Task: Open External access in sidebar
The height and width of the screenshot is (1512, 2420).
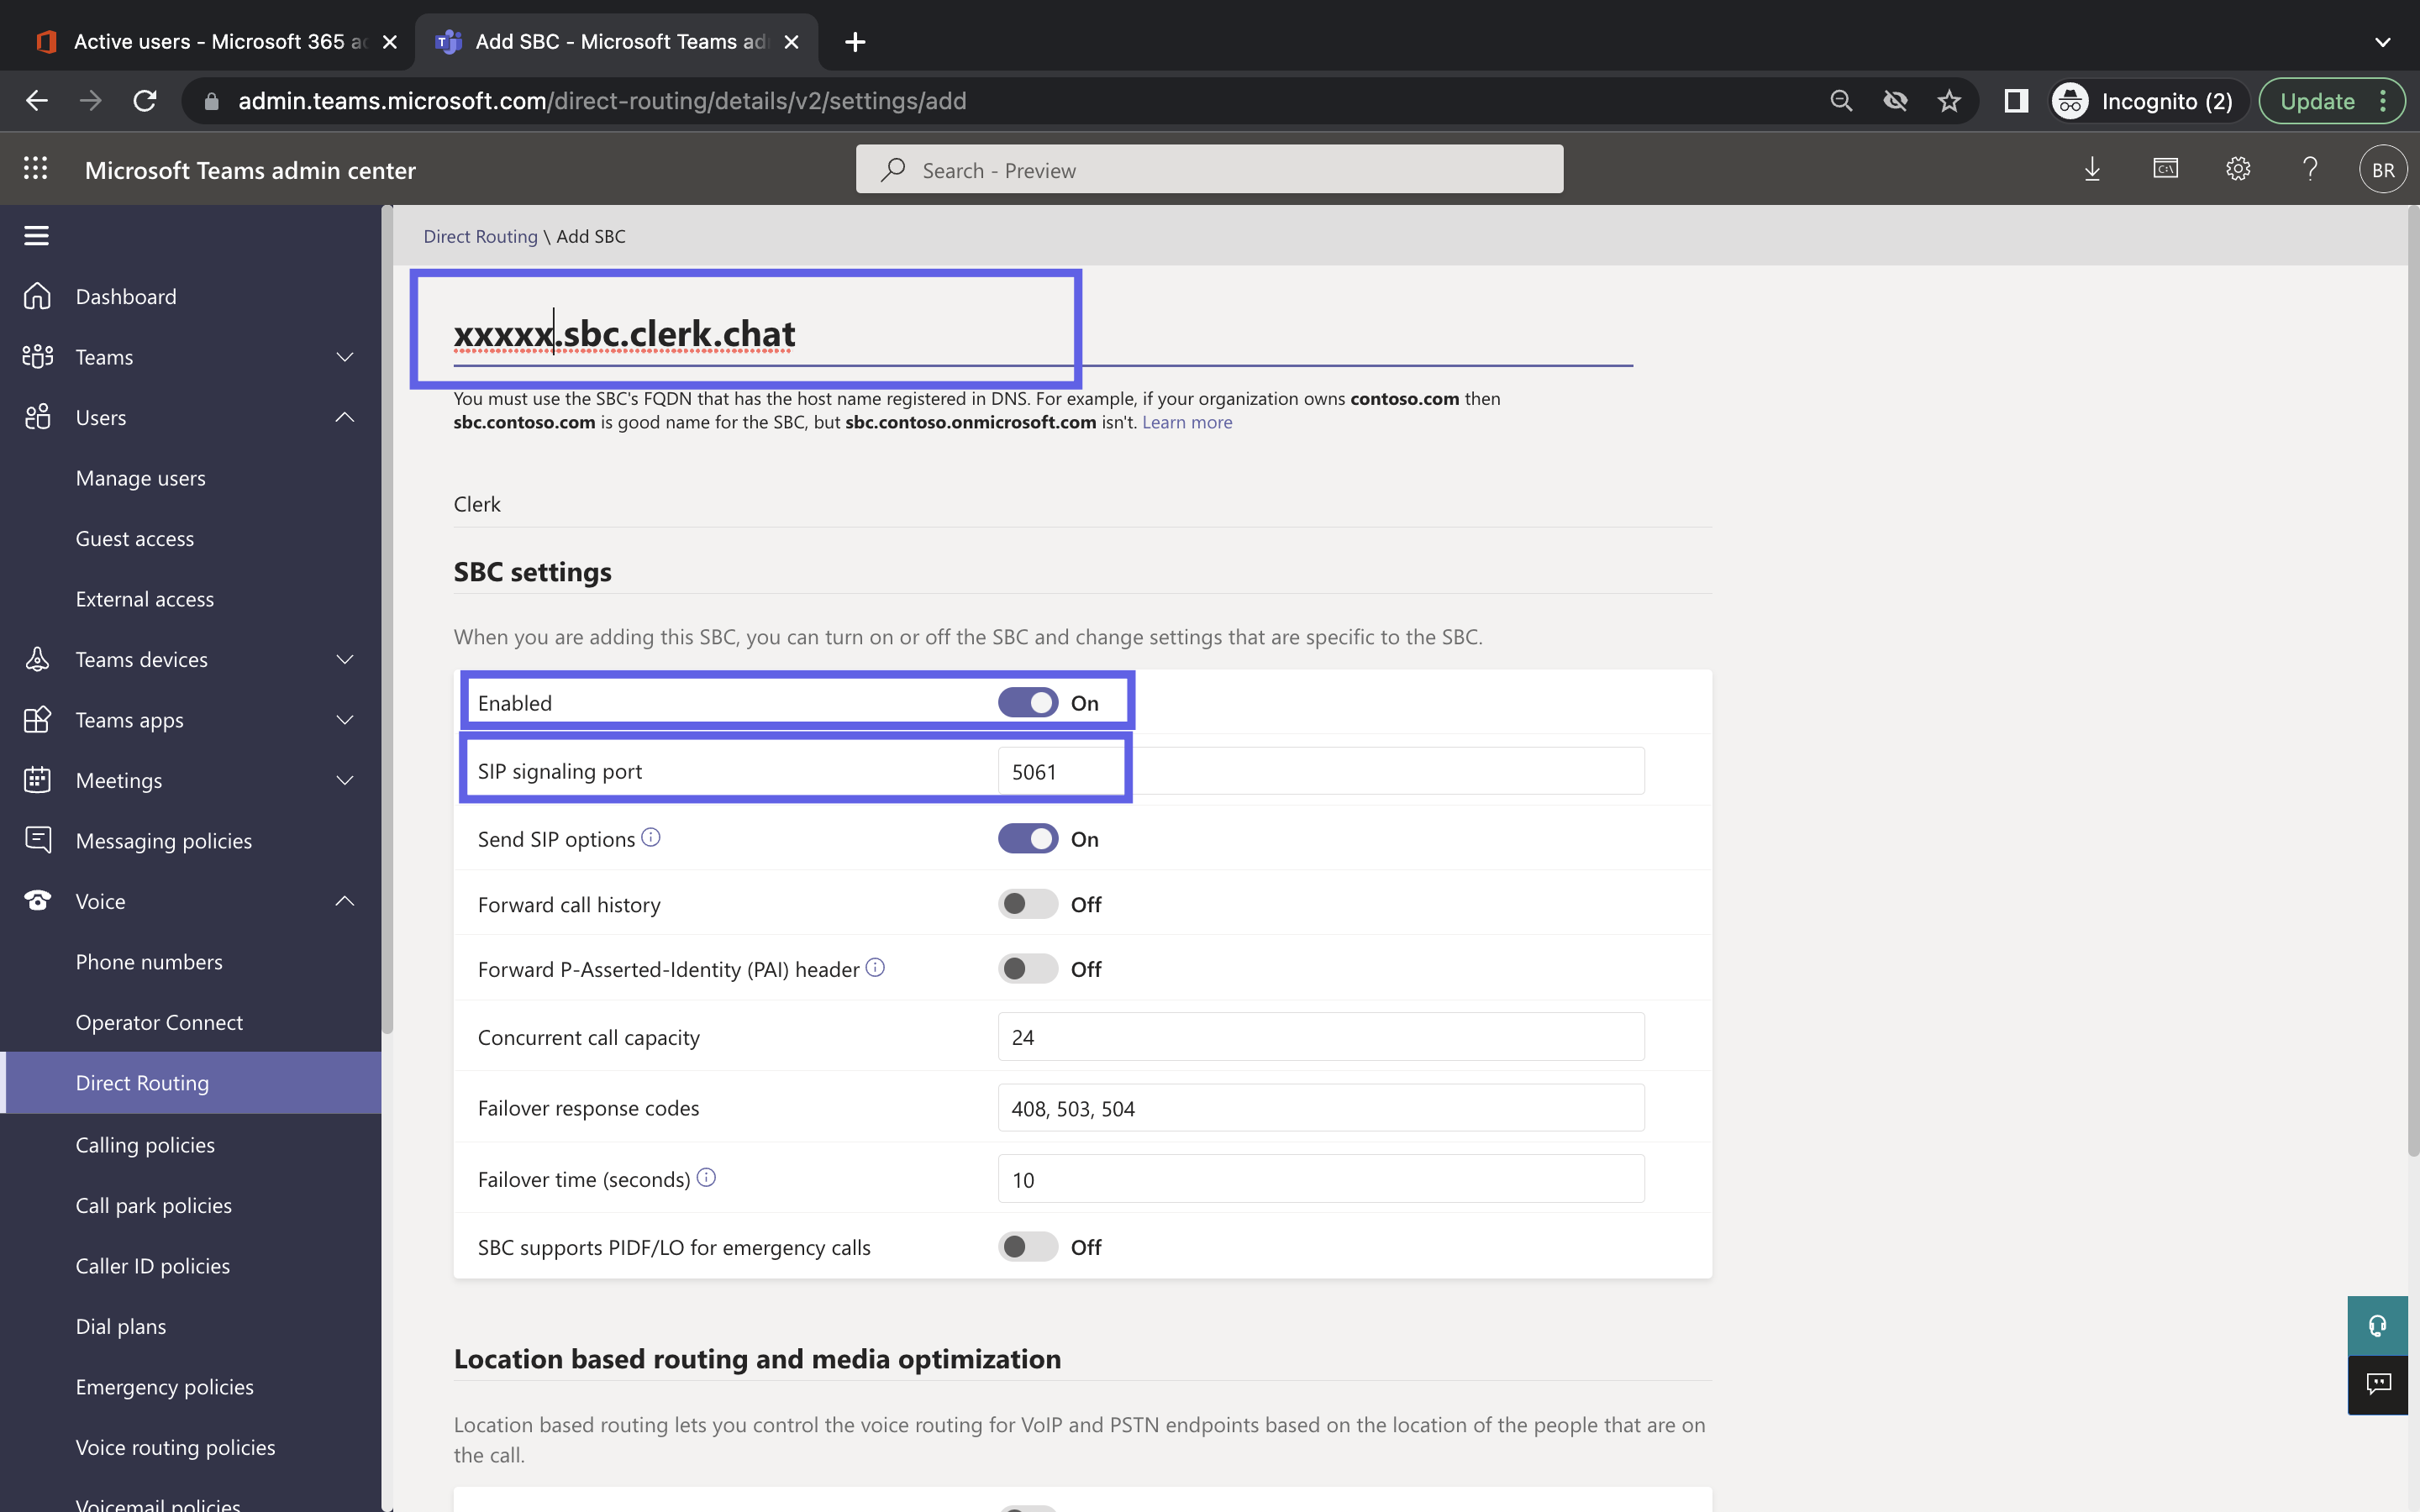Action: pyautogui.click(x=145, y=599)
